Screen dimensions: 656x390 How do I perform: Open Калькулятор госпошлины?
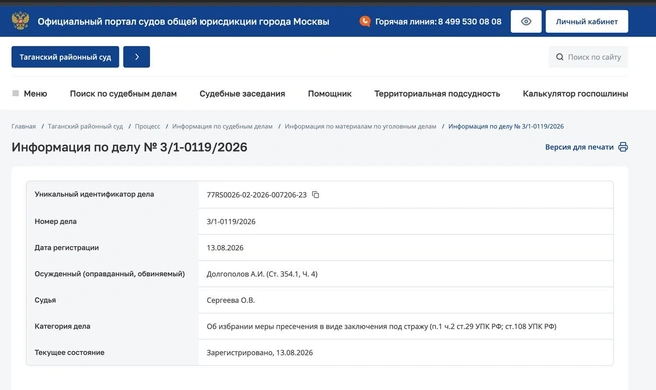(575, 94)
